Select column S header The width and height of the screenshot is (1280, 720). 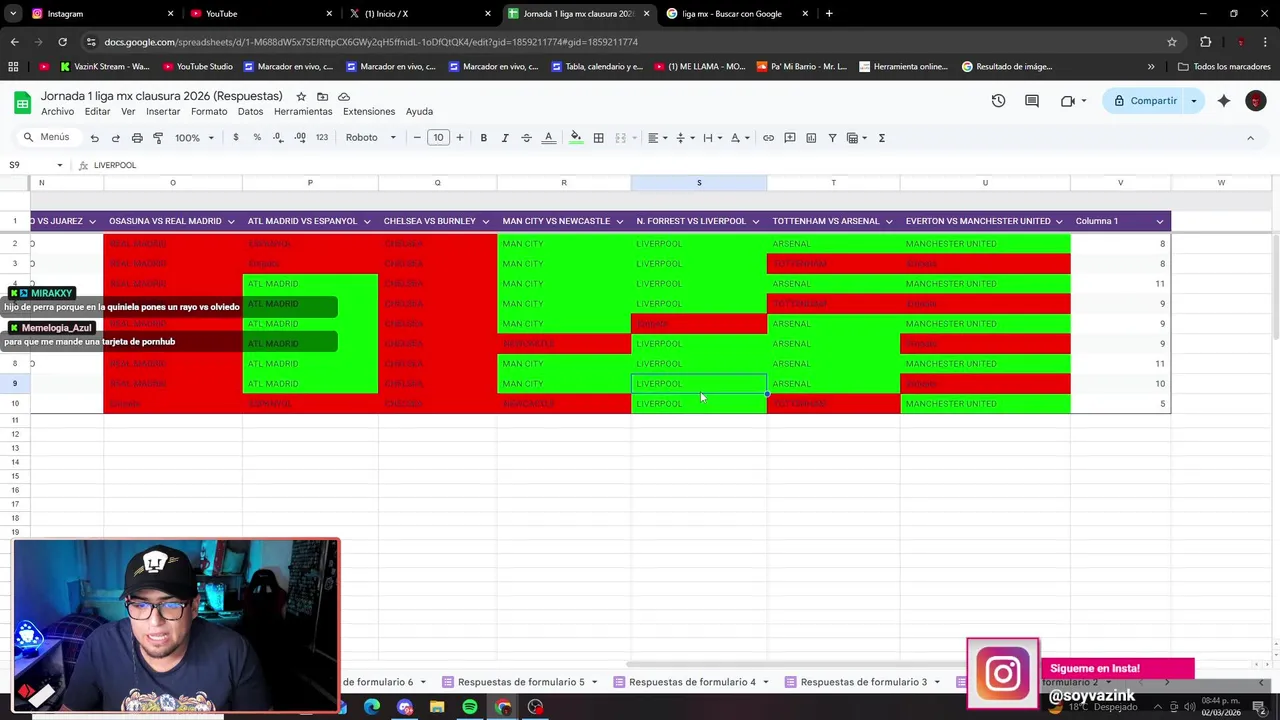click(699, 183)
